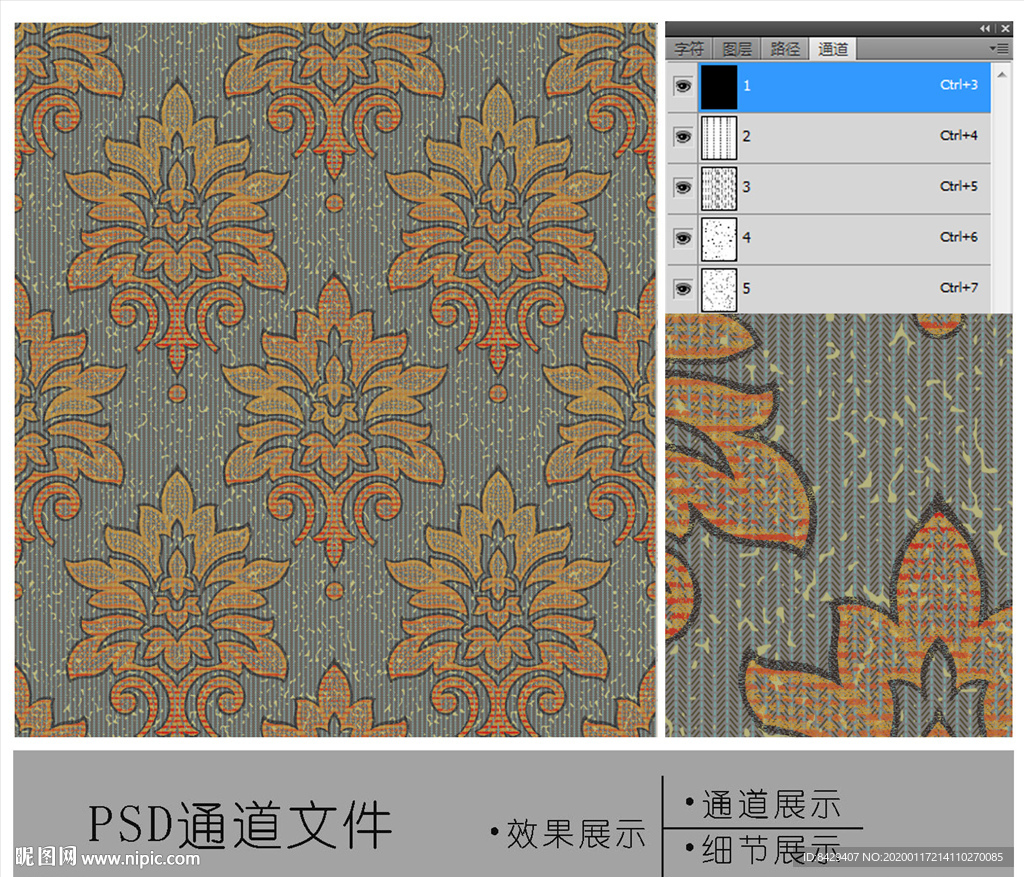Click the thumbnail of channel 5

pyautogui.click(x=718, y=289)
